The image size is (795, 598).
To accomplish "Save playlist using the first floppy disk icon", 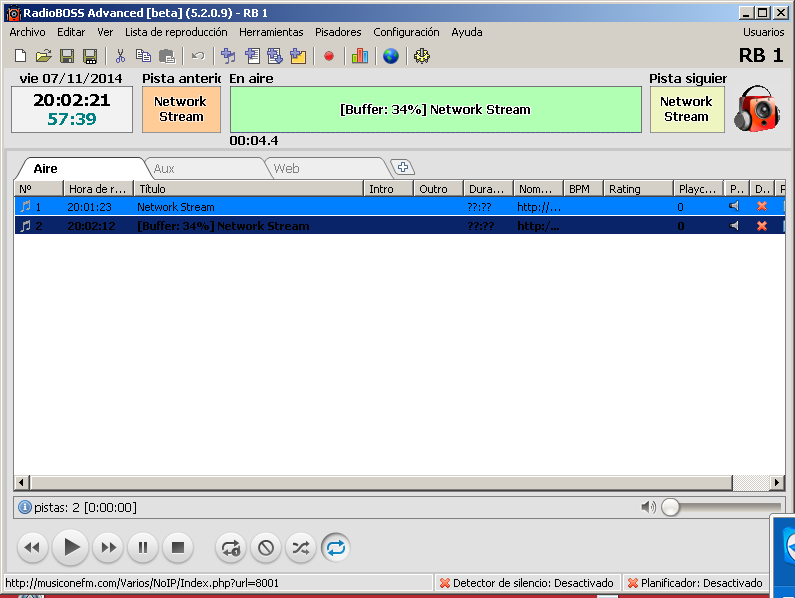I will pyautogui.click(x=67, y=56).
